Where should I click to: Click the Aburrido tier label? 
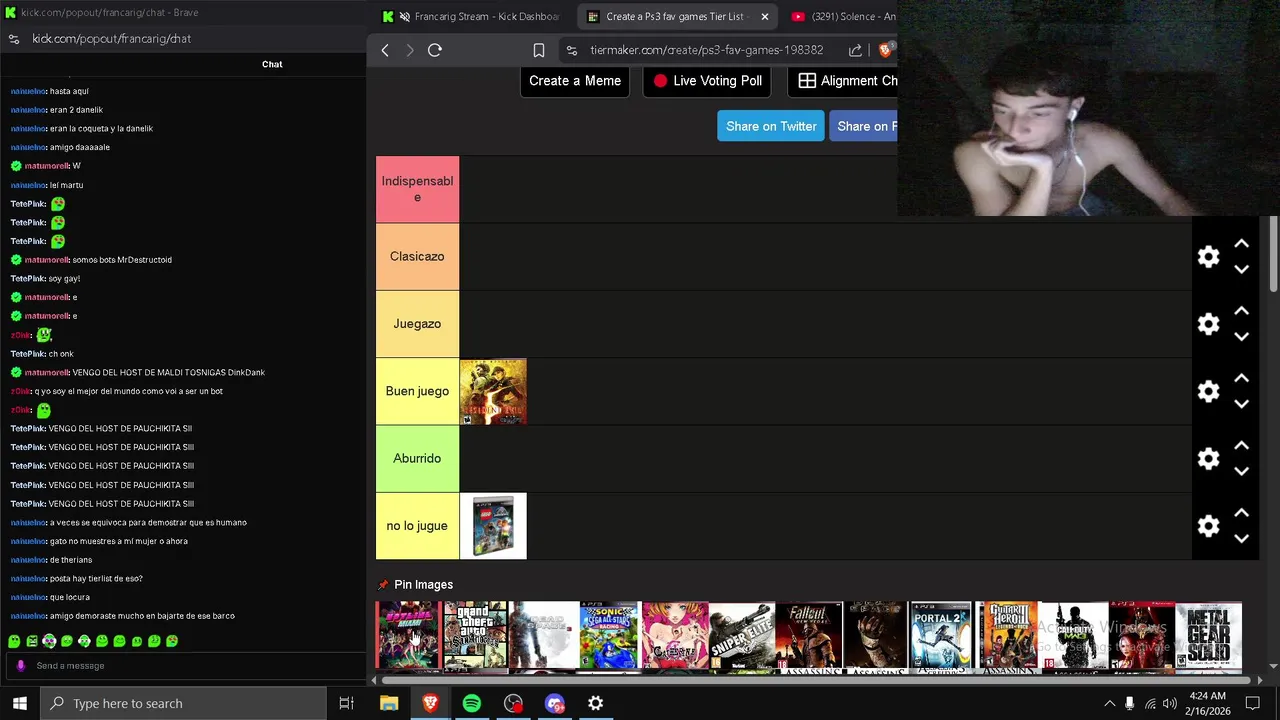417,459
